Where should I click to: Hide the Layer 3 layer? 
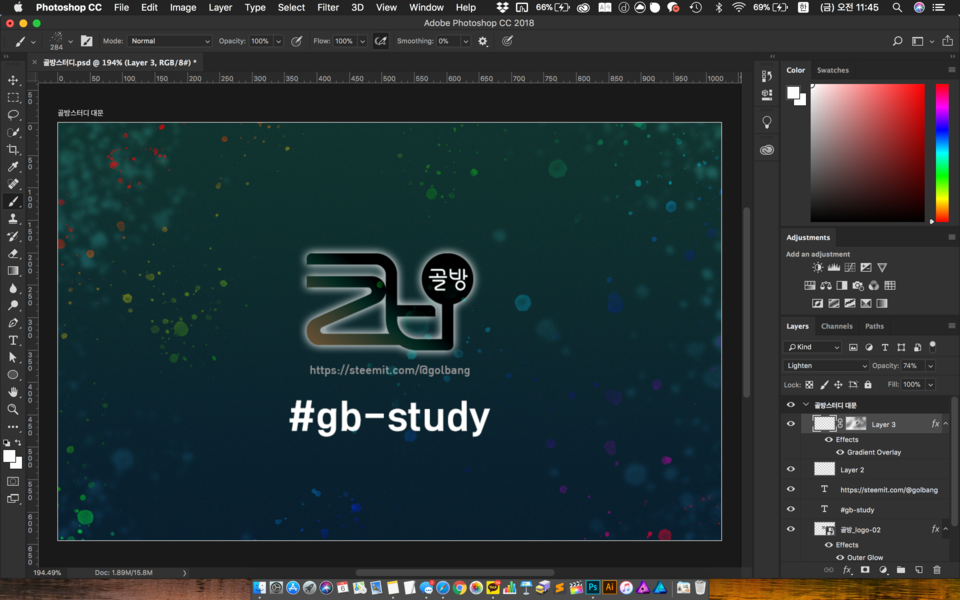[x=790, y=424]
